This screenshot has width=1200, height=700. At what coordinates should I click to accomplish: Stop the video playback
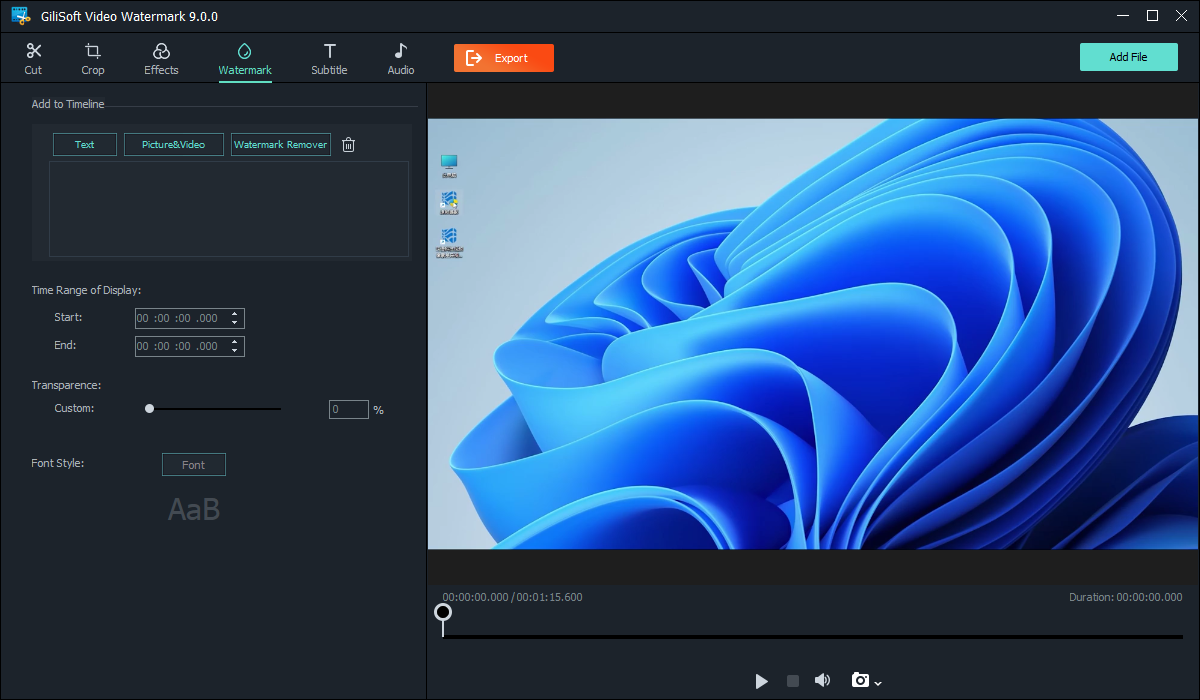[x=793, y=681]
